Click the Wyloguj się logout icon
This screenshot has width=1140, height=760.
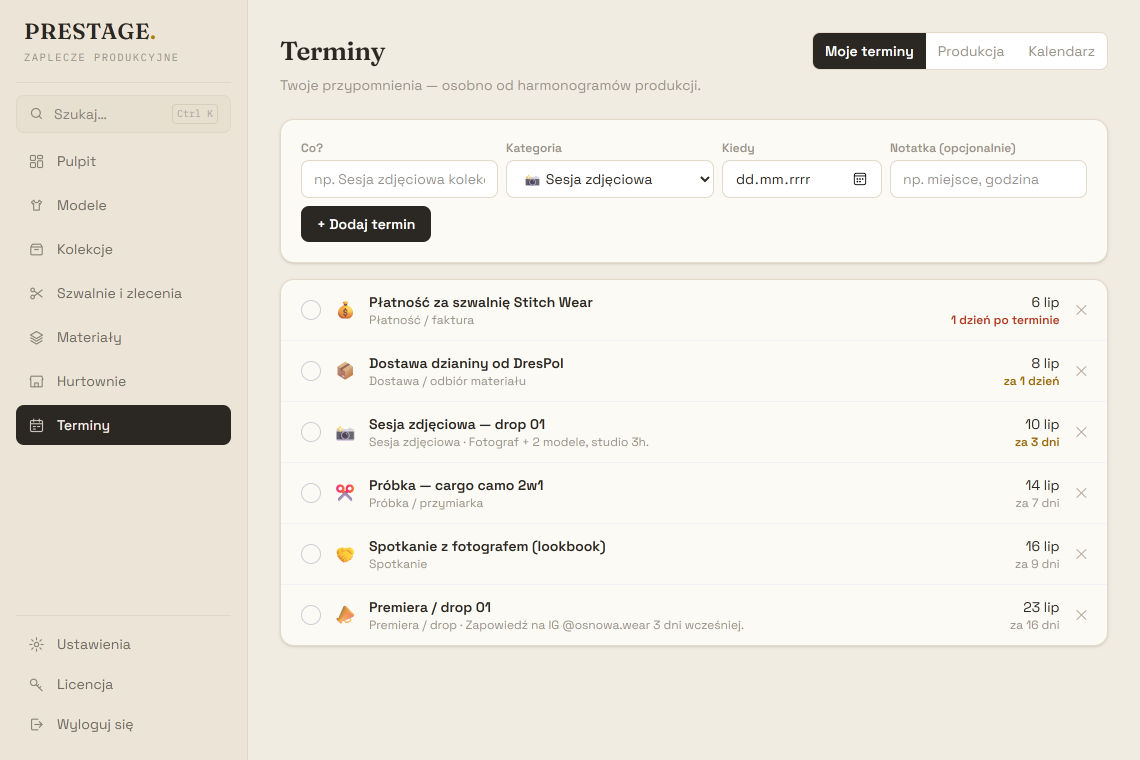coord(36,724)
